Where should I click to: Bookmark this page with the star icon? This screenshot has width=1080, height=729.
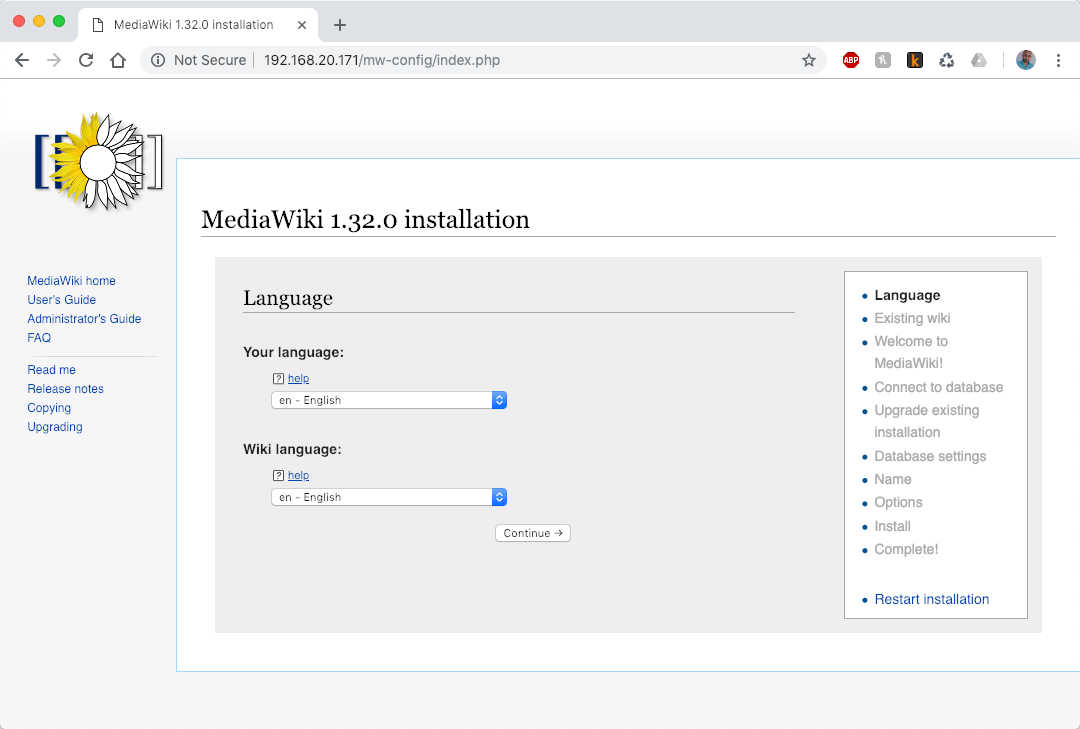(809, 60)
